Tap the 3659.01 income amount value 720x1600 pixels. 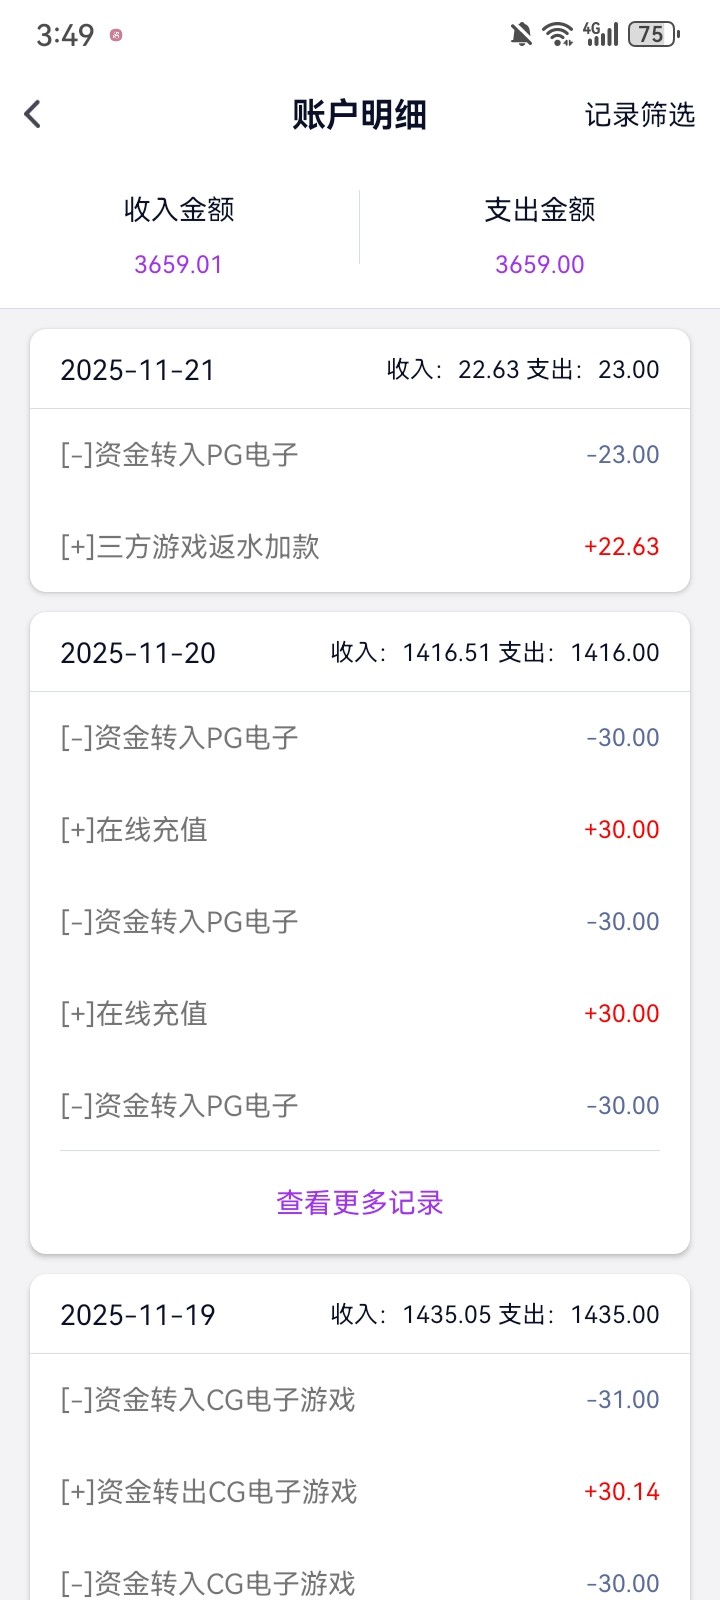pyautogui.click(x=179, y=264)
